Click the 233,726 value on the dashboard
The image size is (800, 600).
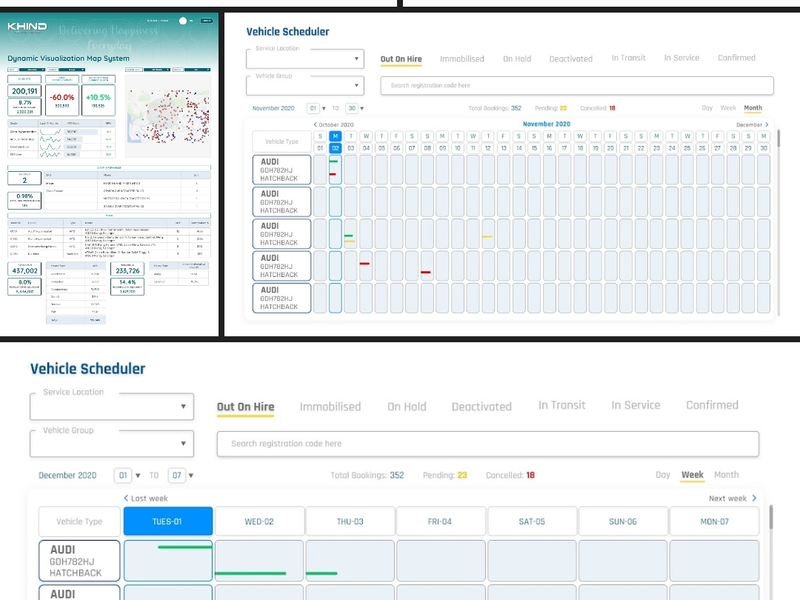pos(127,270)
